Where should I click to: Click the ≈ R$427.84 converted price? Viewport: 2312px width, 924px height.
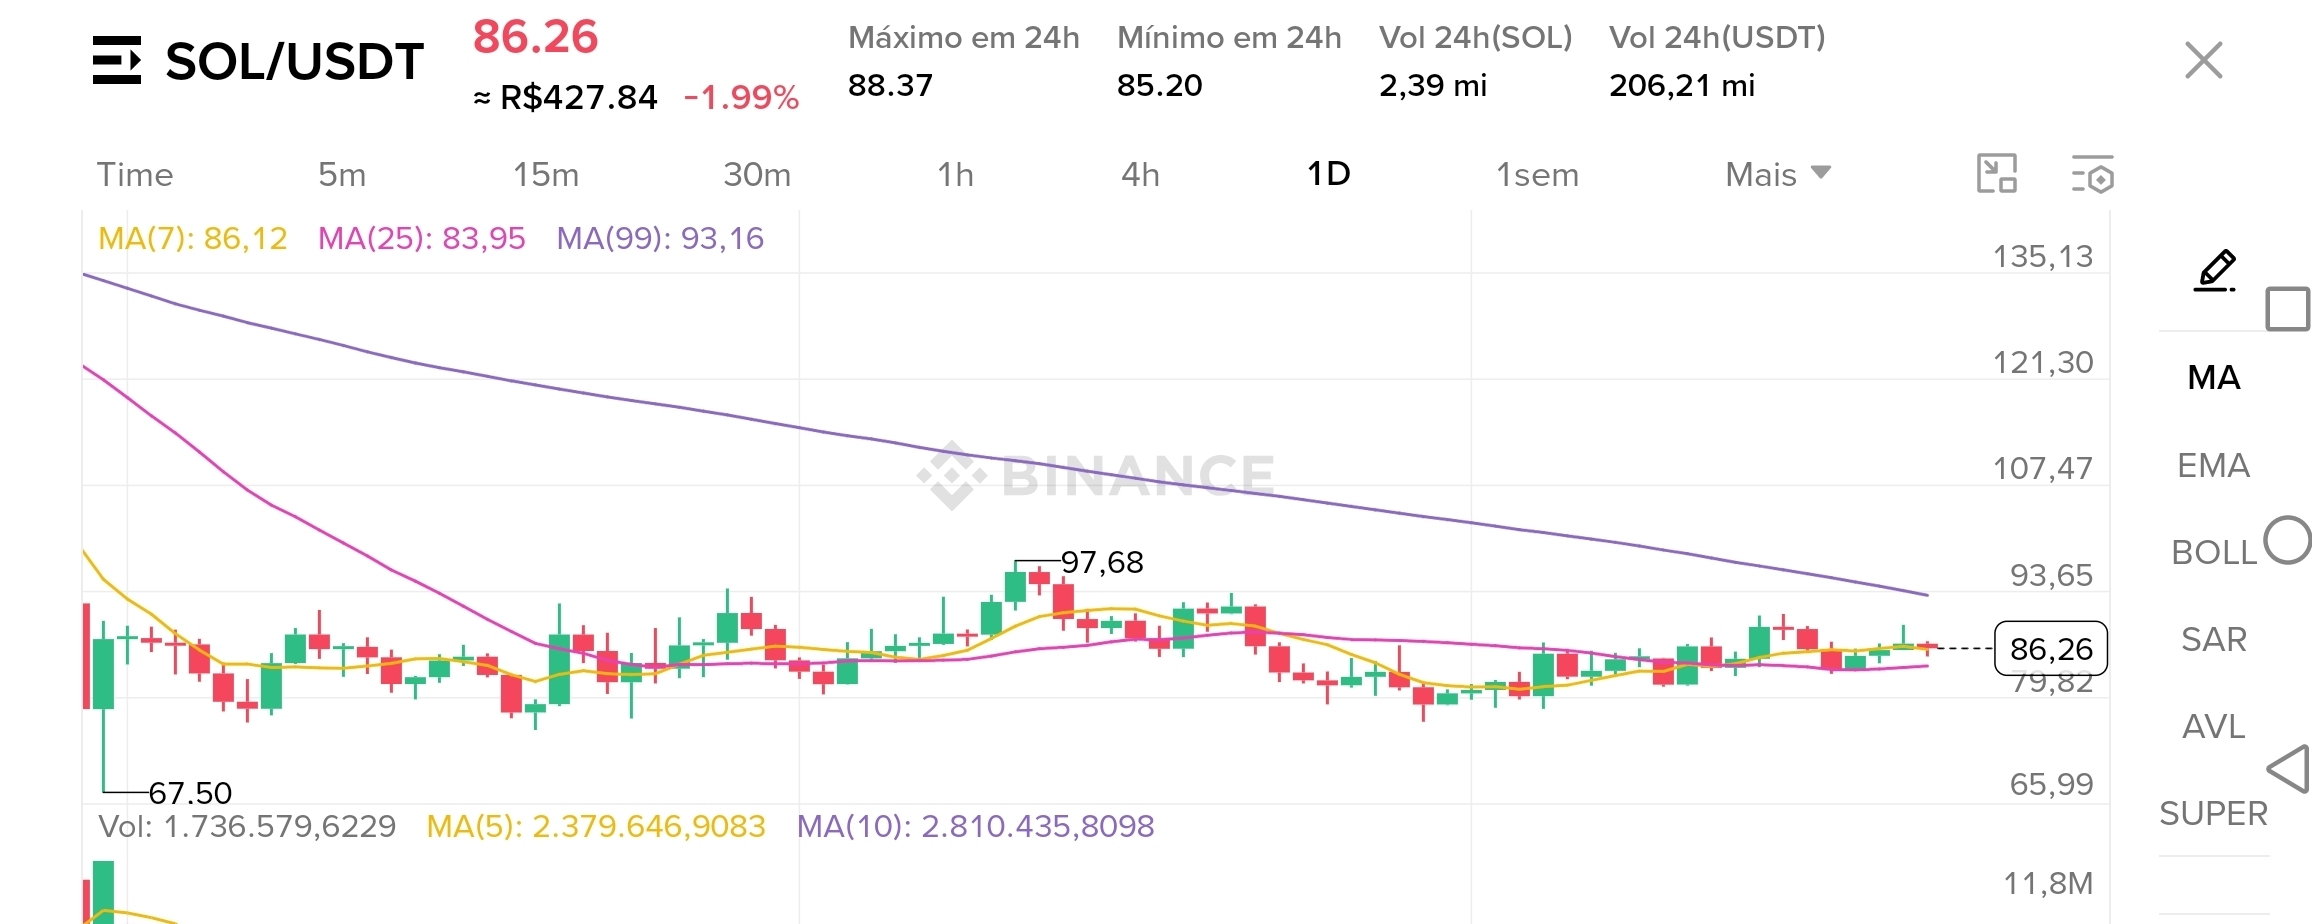(565, 97)
